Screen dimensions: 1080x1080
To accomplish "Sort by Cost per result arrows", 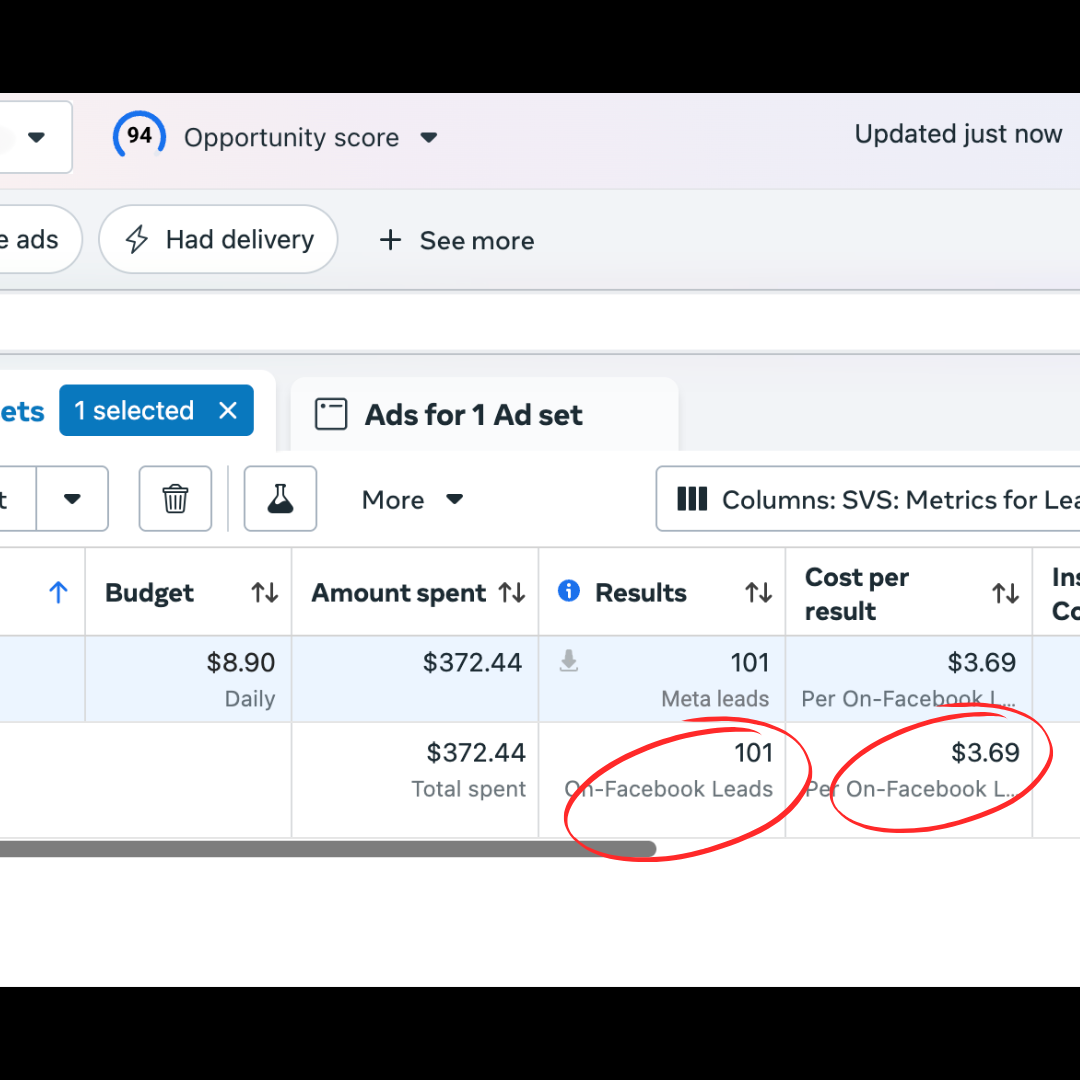I will 1005,594.
